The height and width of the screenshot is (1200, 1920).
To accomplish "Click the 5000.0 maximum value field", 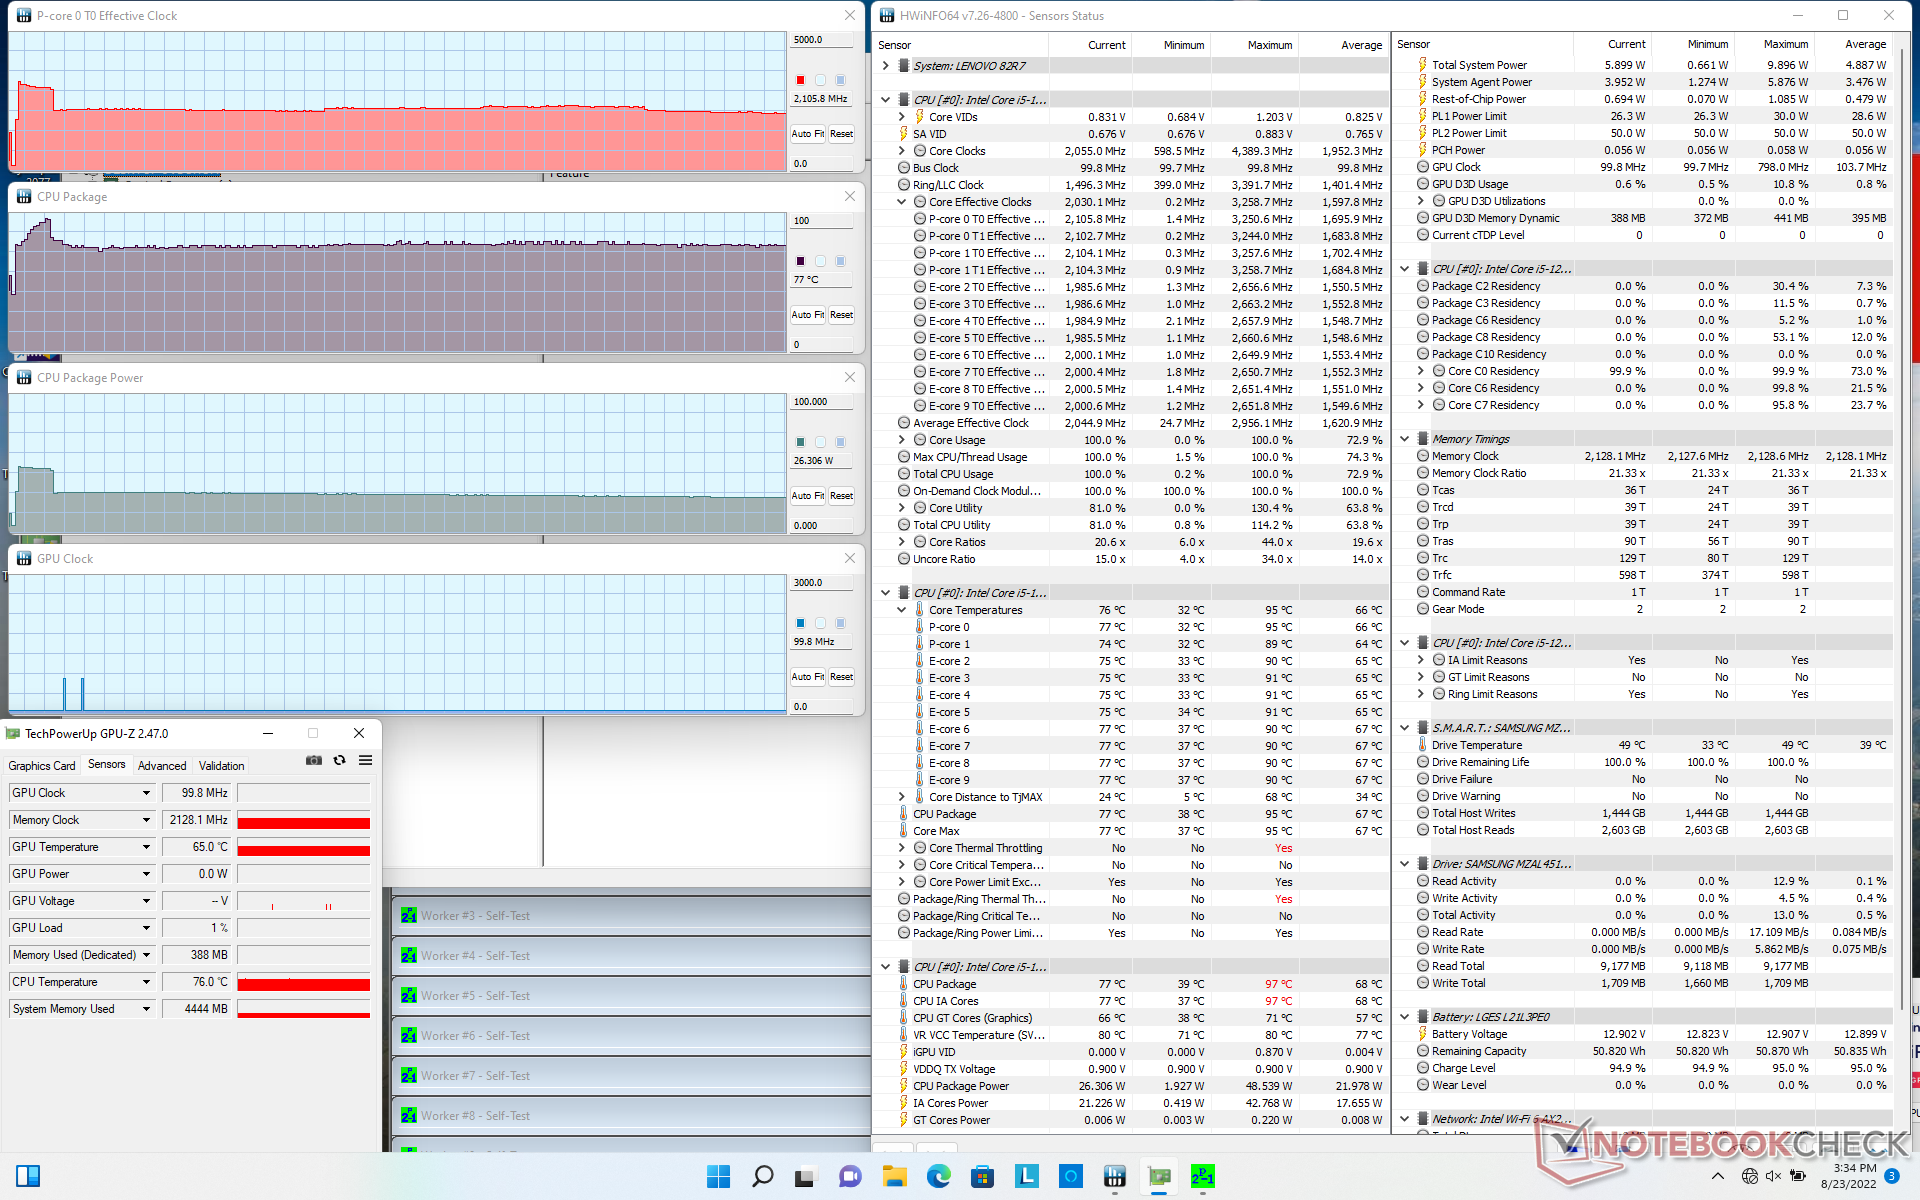I will [x=821, y=40].
